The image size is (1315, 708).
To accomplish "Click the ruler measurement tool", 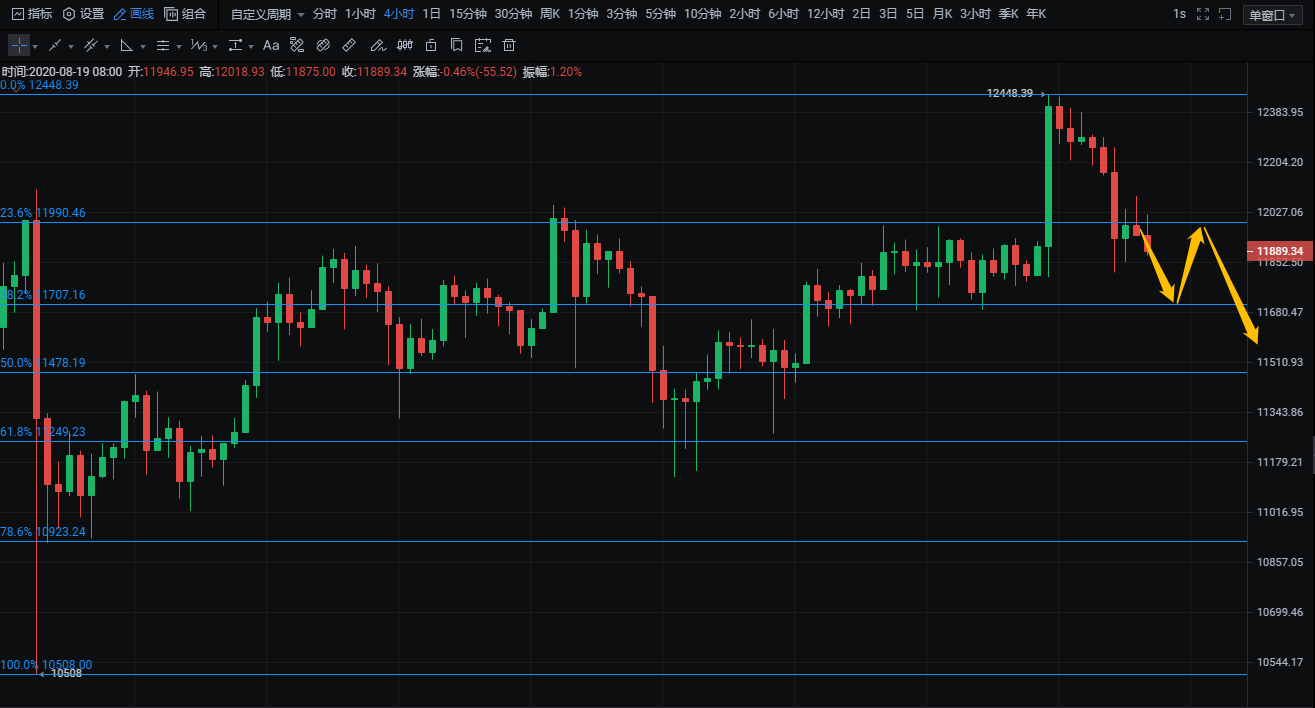I will (349, 46).
